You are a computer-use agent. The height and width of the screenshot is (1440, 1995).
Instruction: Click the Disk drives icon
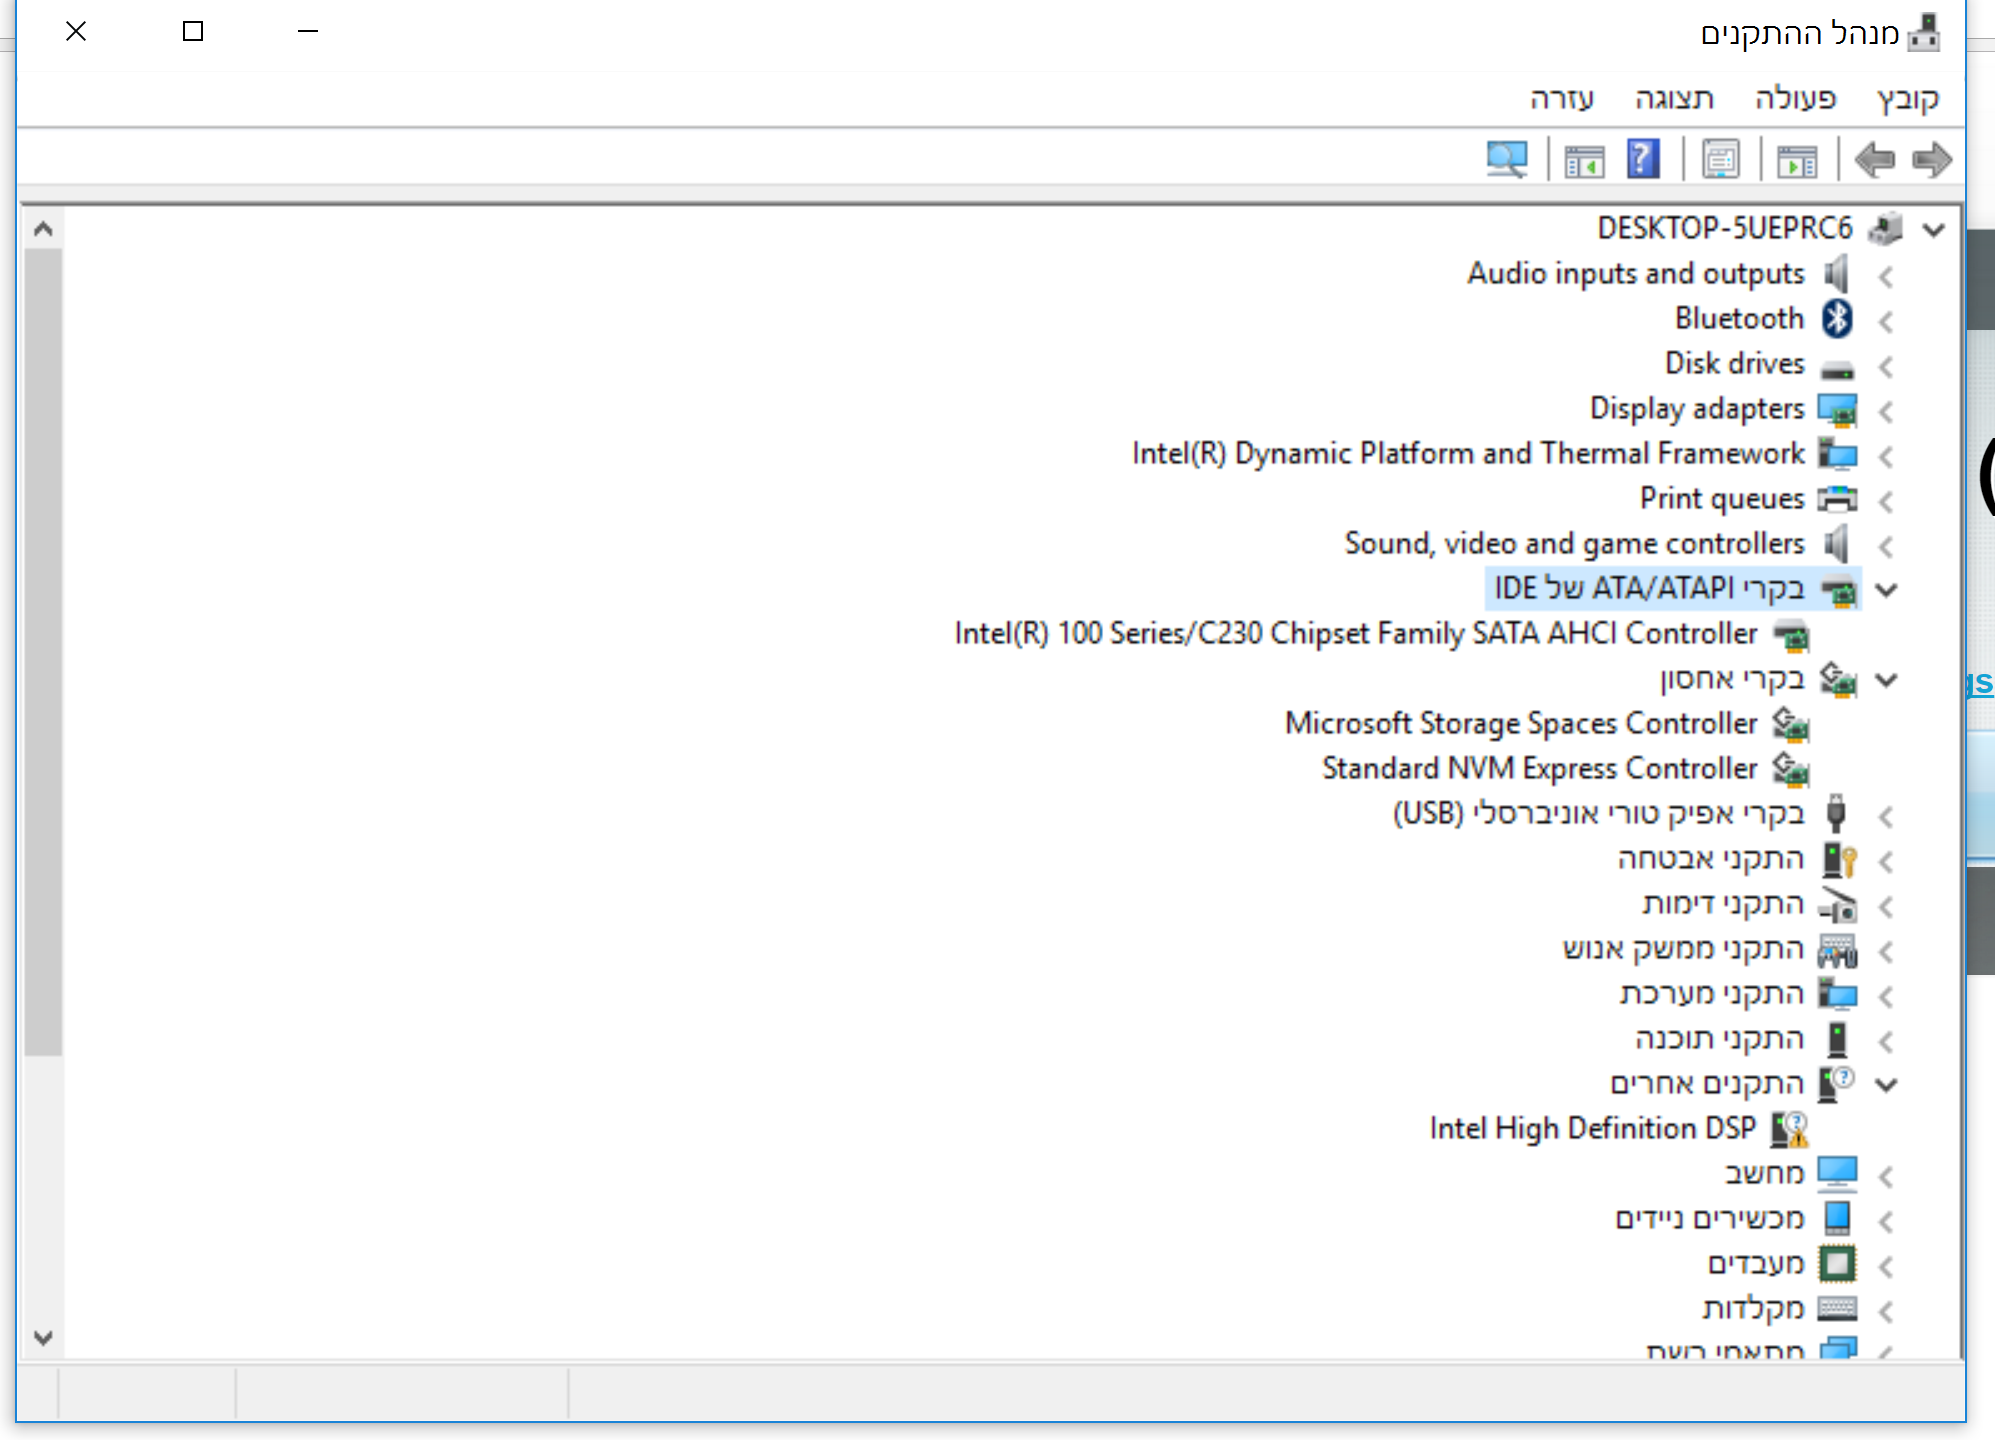click(1837, 369)
